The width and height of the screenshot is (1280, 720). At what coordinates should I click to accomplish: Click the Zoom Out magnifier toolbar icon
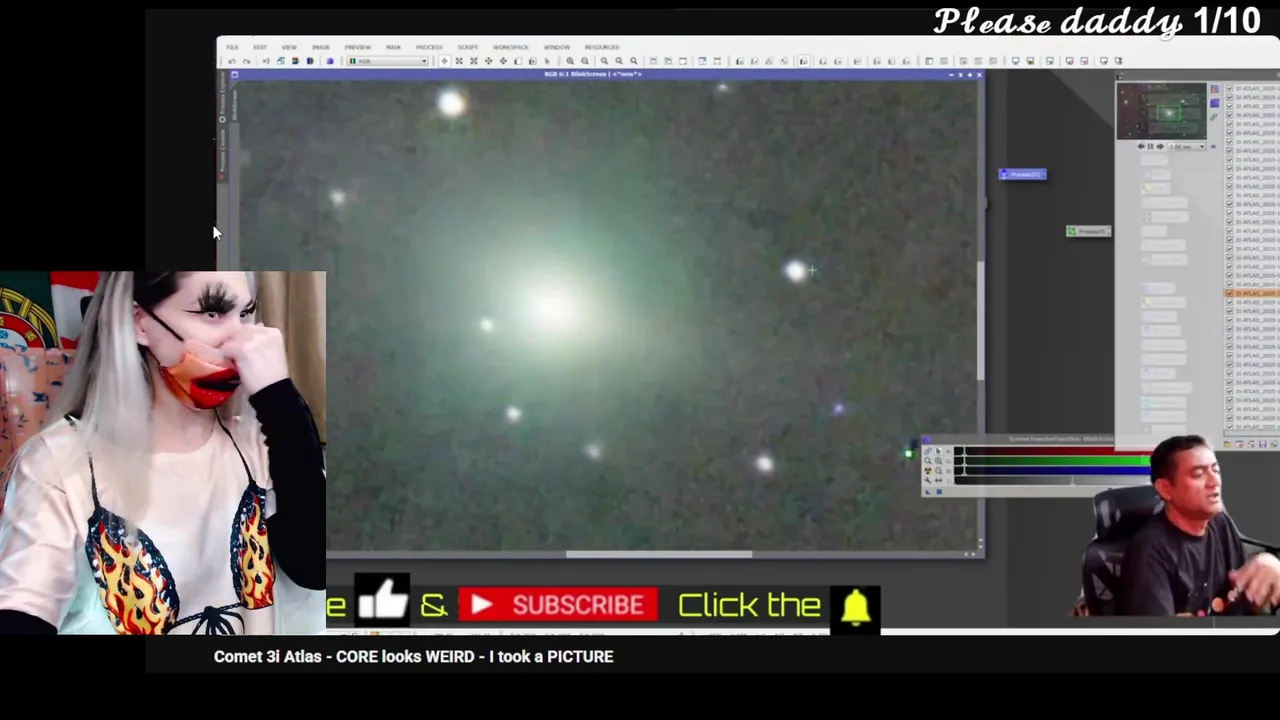(x=584, y=61)
